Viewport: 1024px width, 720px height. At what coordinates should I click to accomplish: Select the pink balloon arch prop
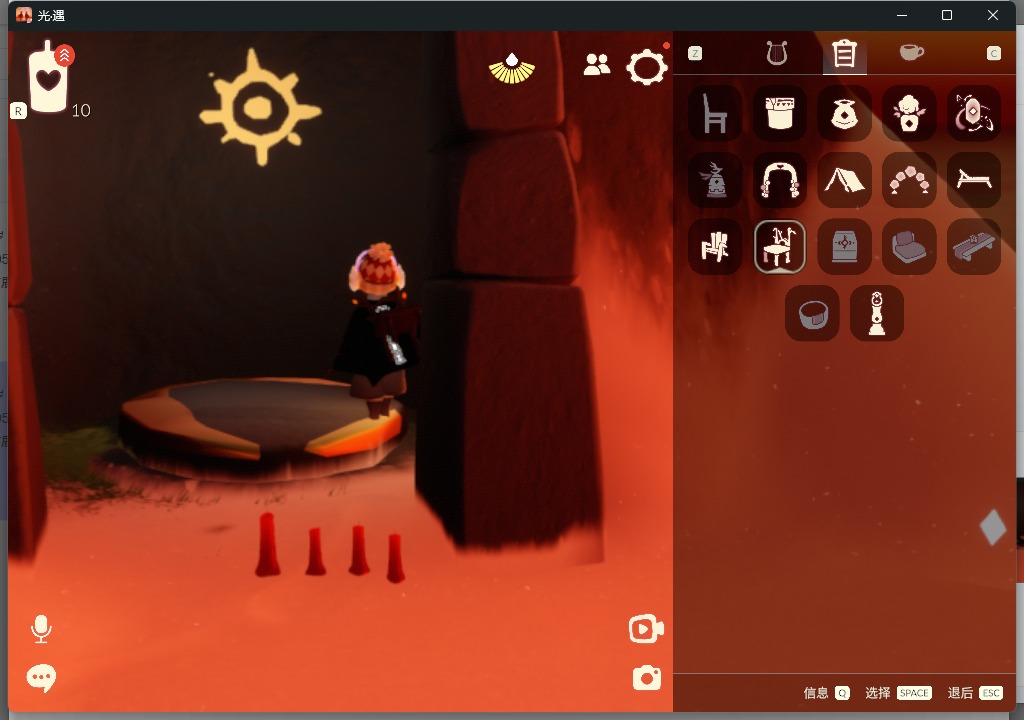point(908,180)
